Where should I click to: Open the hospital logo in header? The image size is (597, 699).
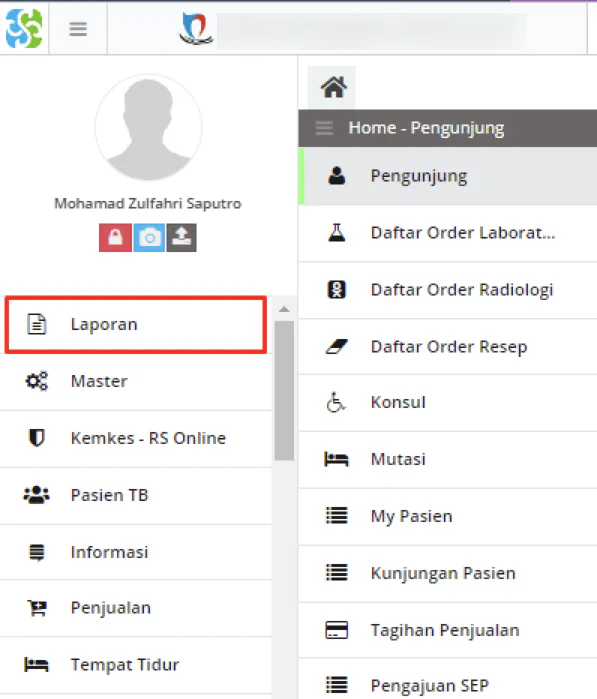pos(196,29)
